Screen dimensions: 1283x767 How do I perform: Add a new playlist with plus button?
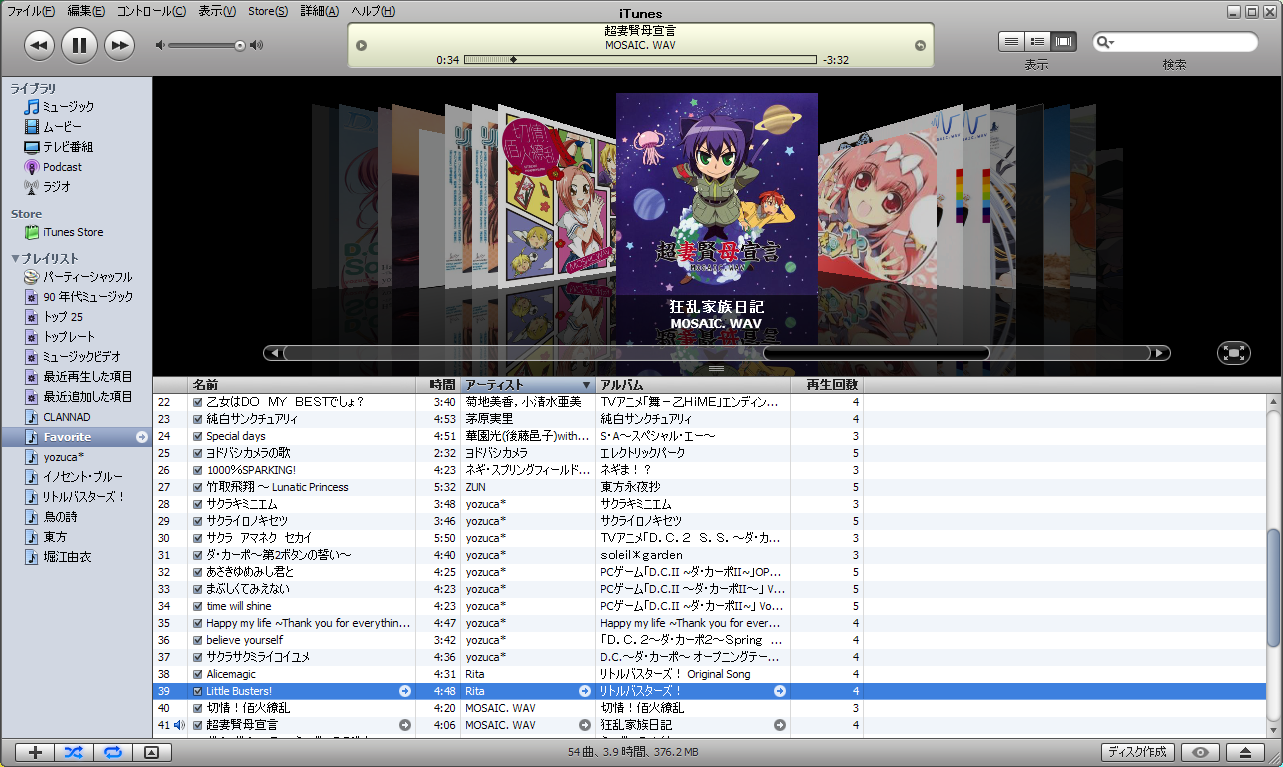tap(36, 752)
